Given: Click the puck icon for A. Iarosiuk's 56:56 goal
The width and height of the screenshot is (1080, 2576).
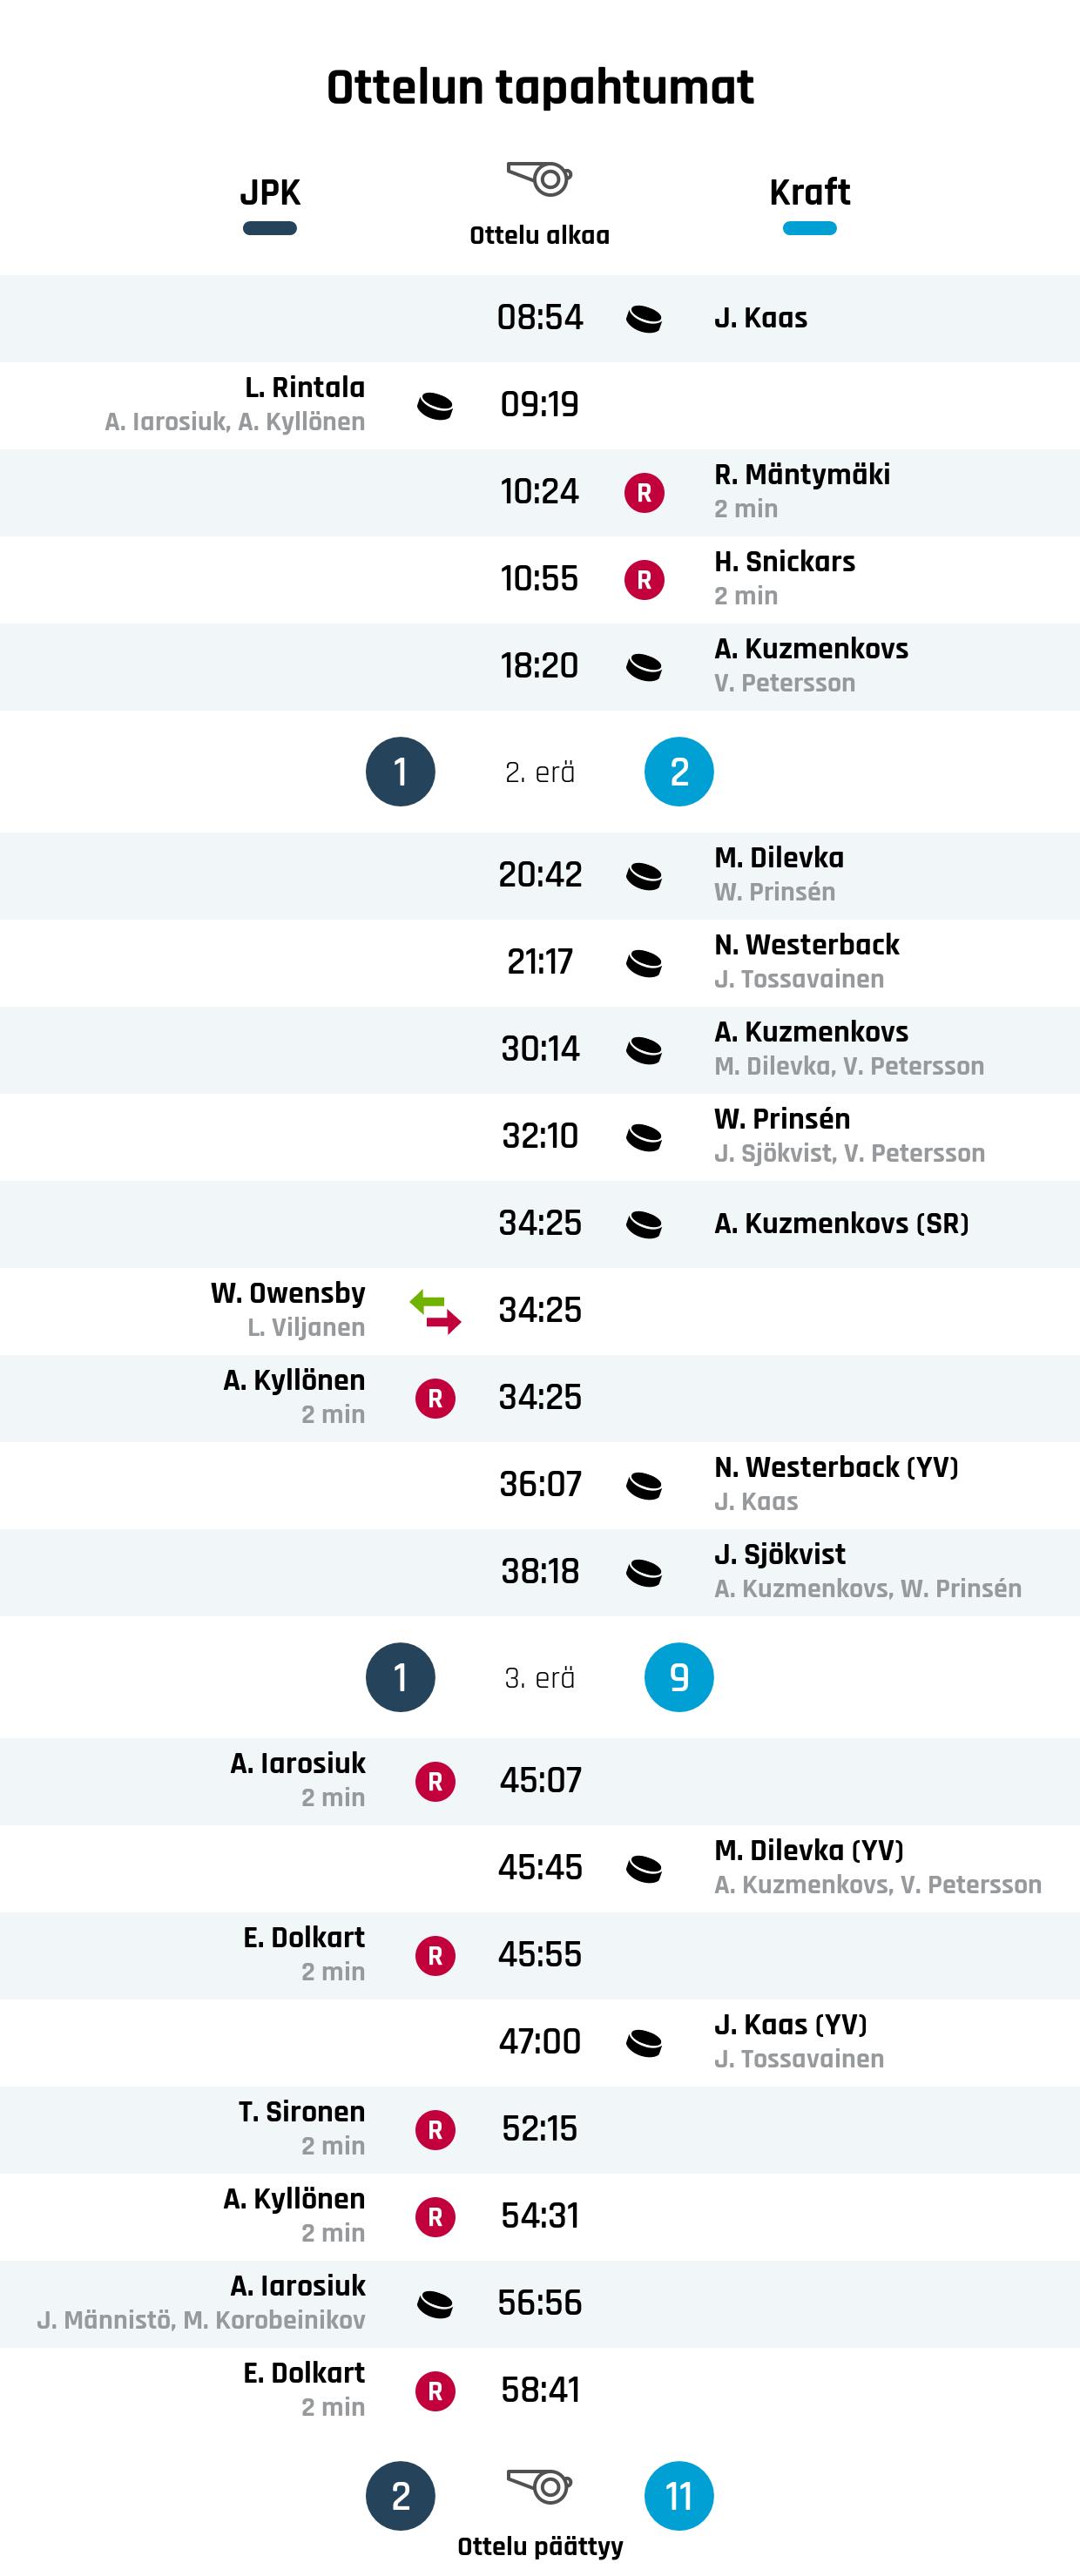Looking at the screenshot, I should (x=435, y=2304).
